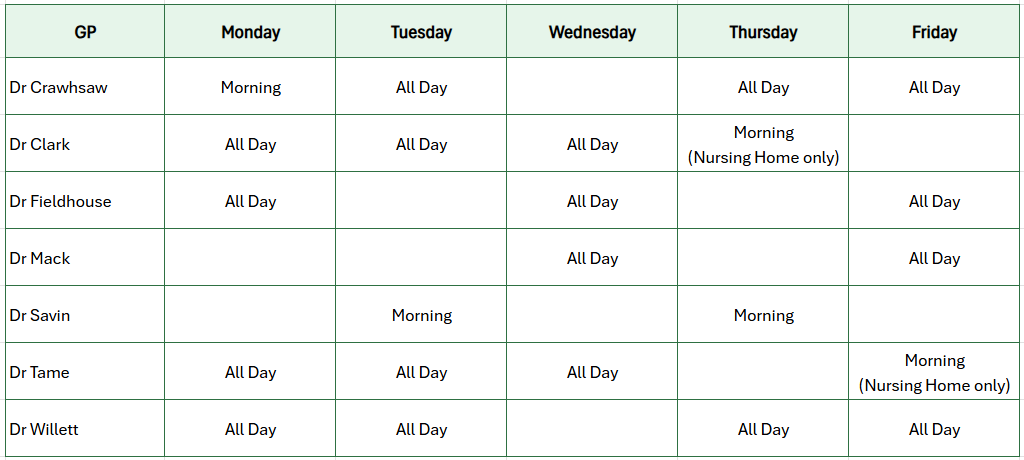Viewport: 1024px width, 460px height.
Task: Click Dr Mack's Wednesday All Day cell
Action: [592, 258]
